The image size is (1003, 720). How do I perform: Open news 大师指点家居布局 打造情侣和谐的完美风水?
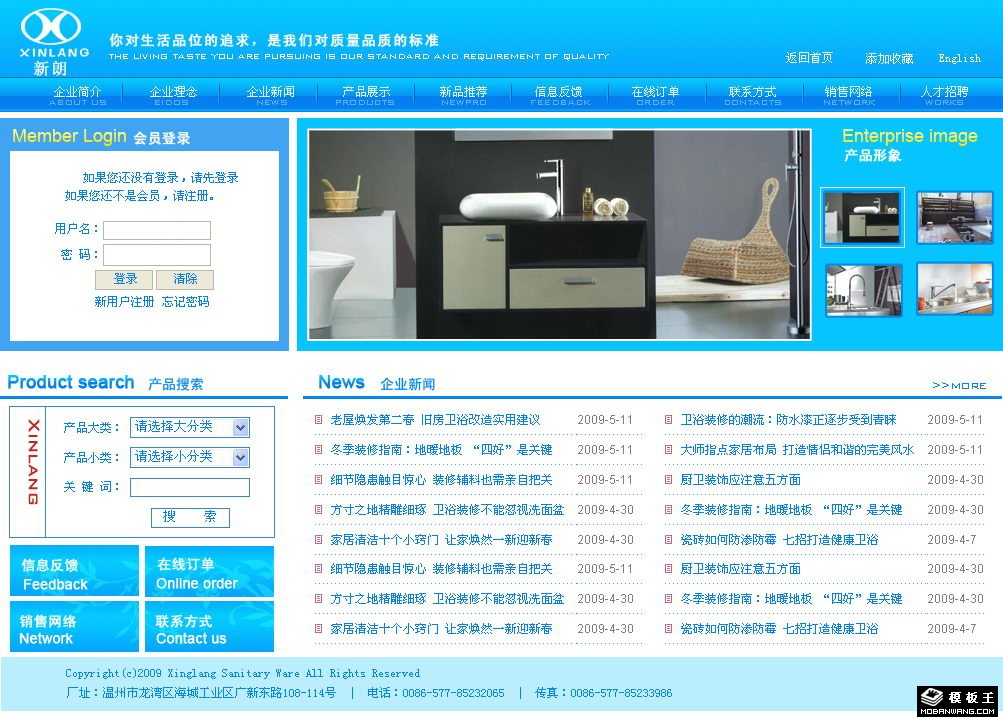pos(797,450)
